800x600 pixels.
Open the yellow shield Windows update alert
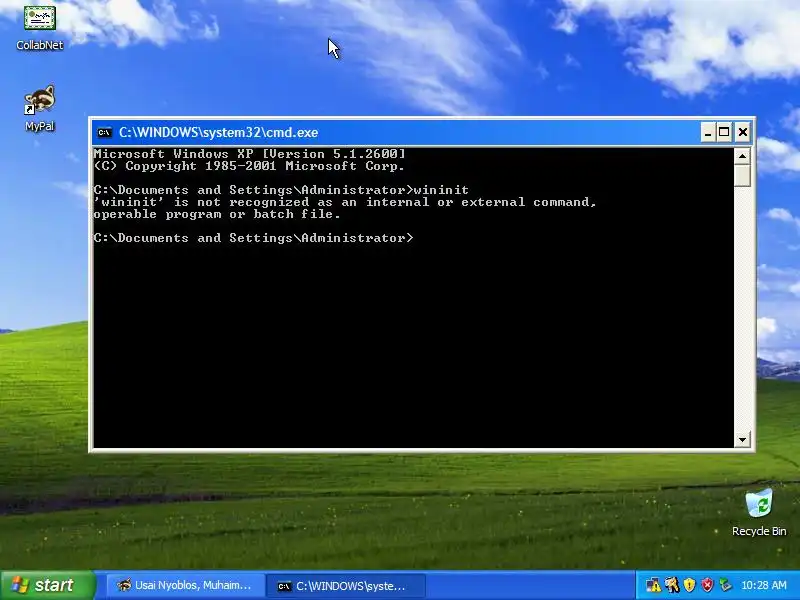click(689, 585)
